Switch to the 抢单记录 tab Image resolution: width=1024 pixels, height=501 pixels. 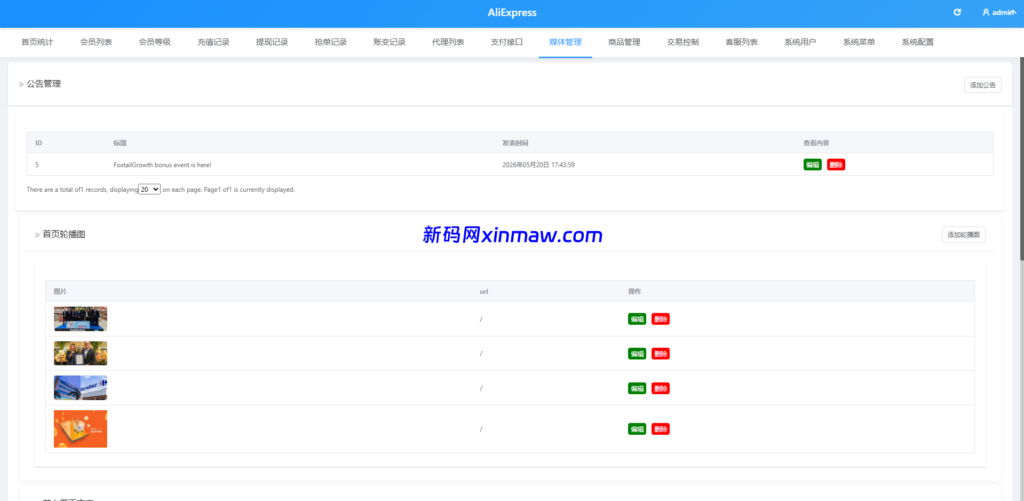click(330, 42)
